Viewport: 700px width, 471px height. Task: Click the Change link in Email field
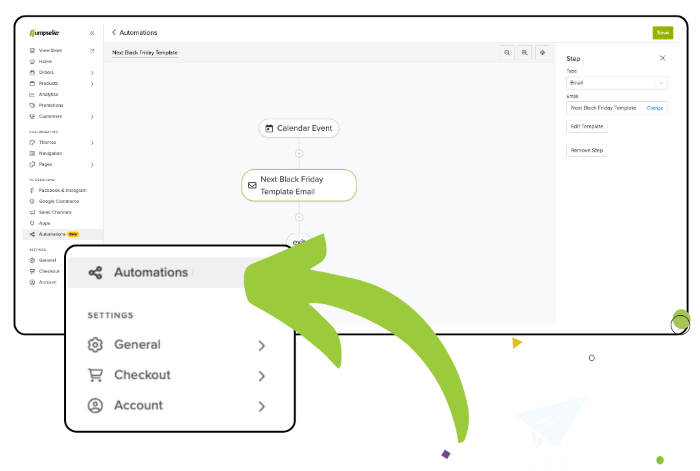tap(654, 107)
